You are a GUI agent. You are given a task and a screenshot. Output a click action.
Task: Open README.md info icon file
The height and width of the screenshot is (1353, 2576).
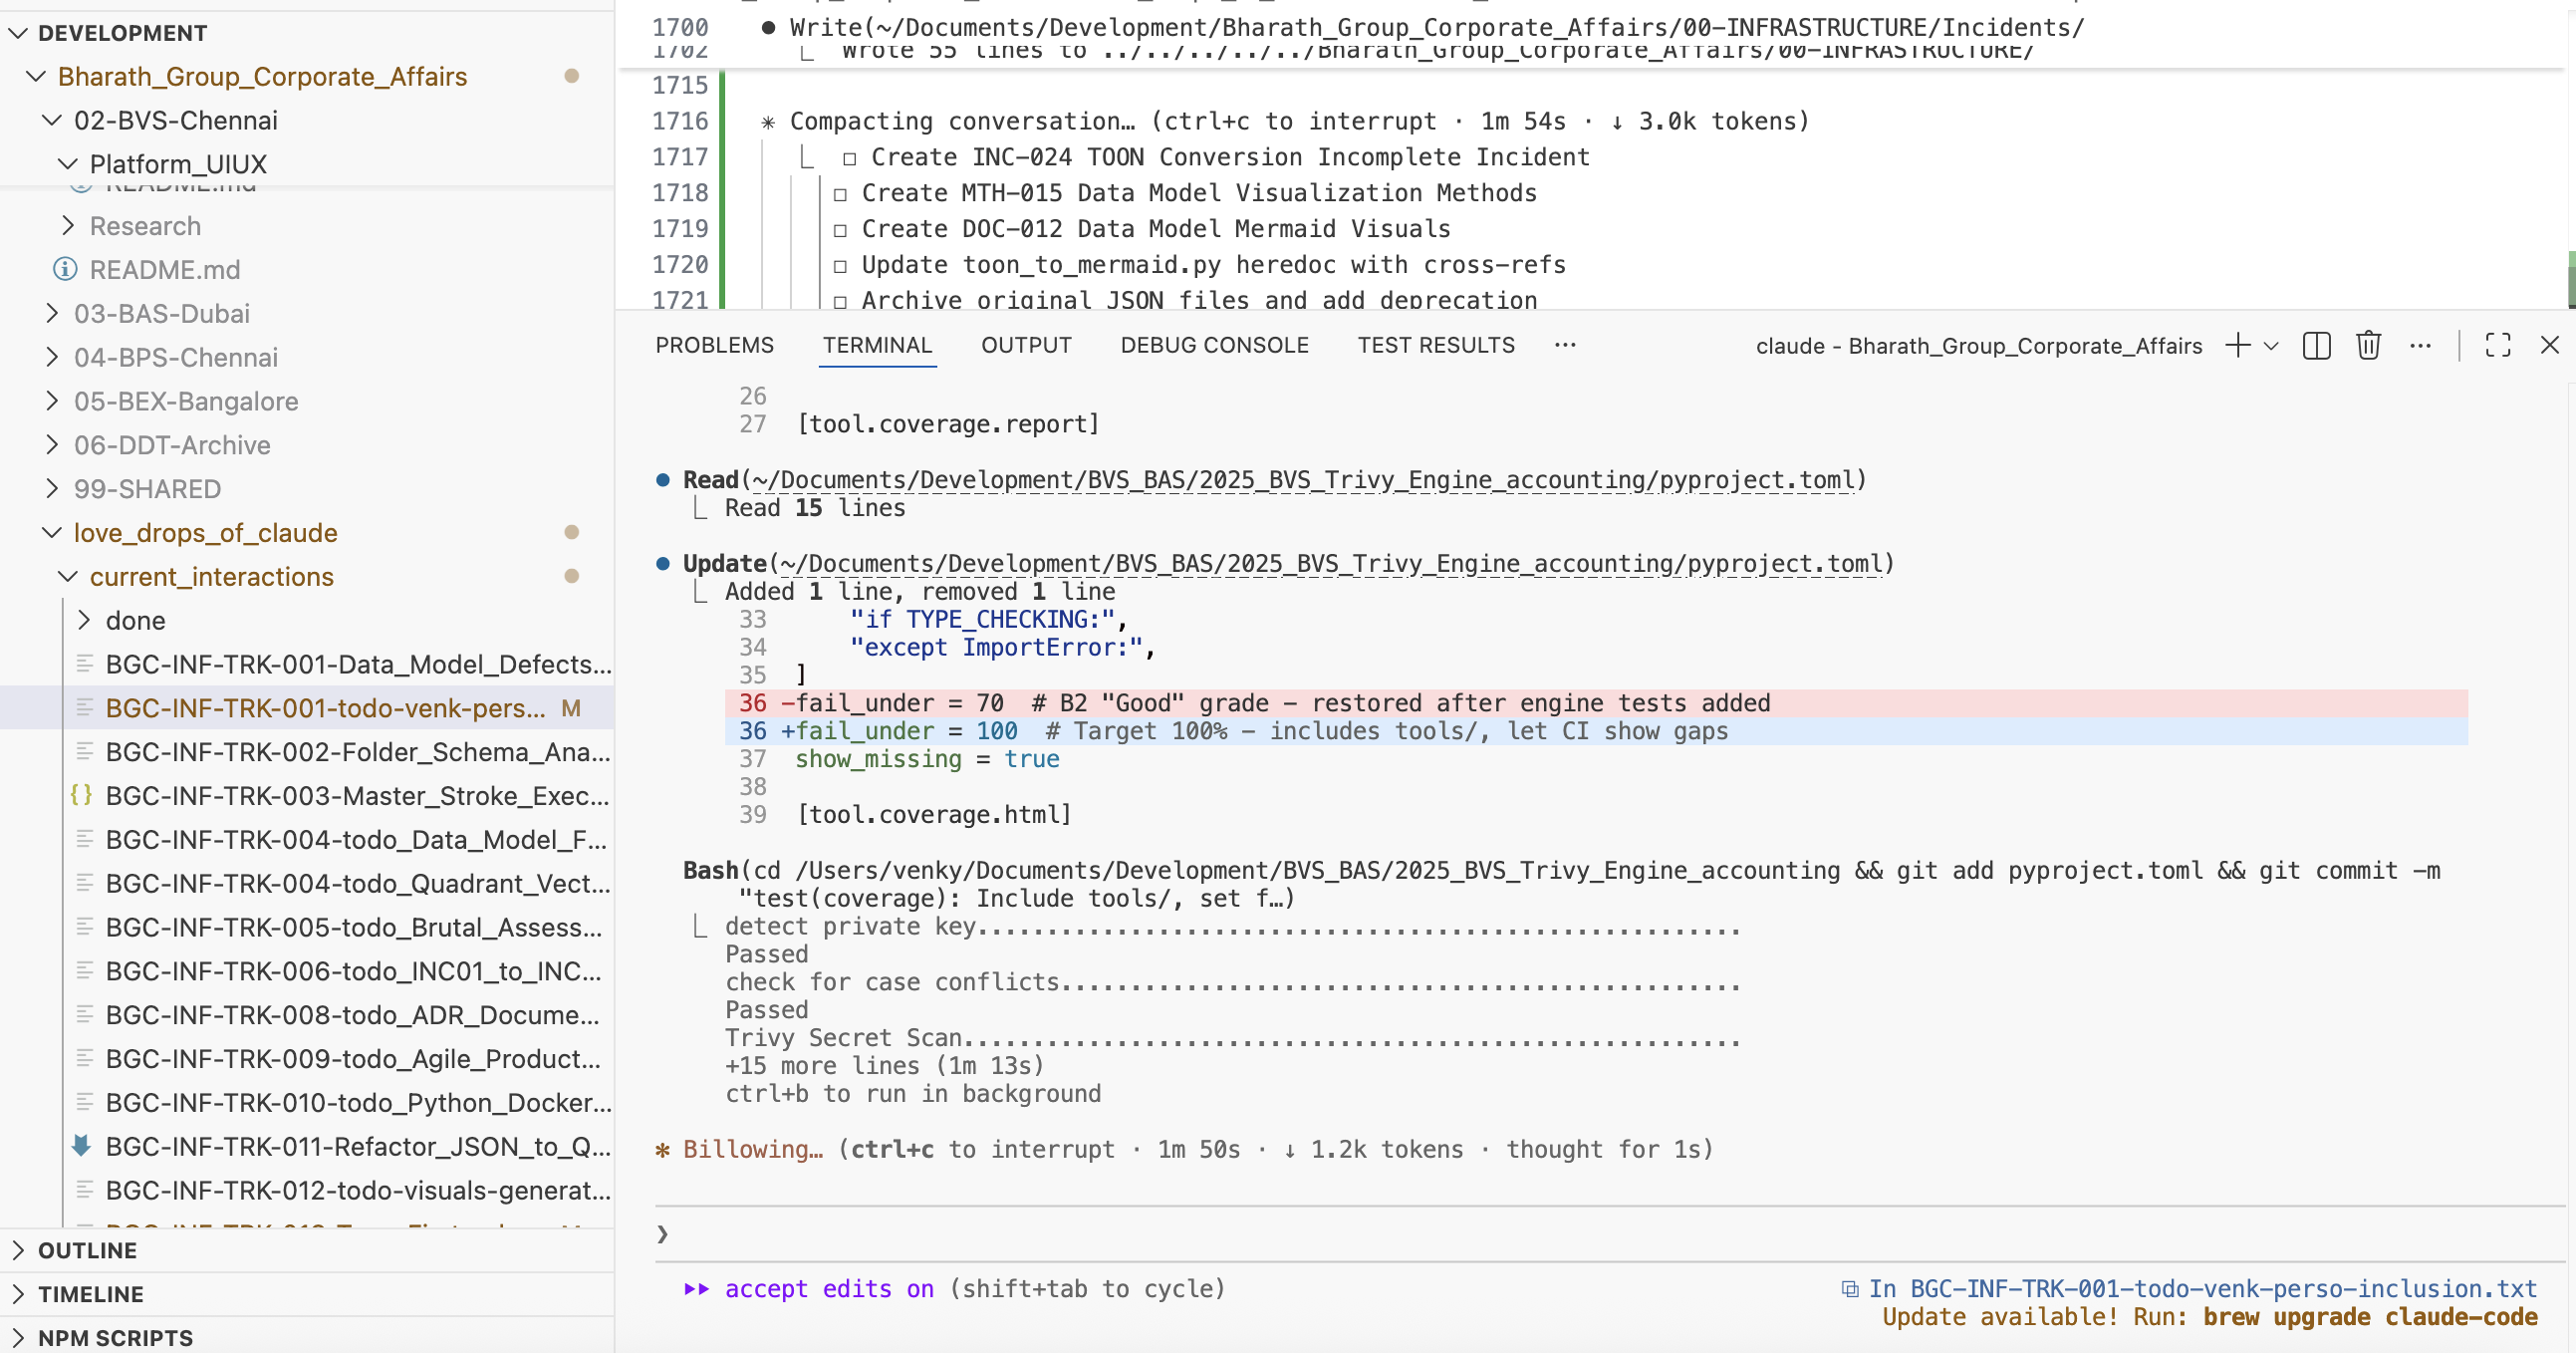164,270
